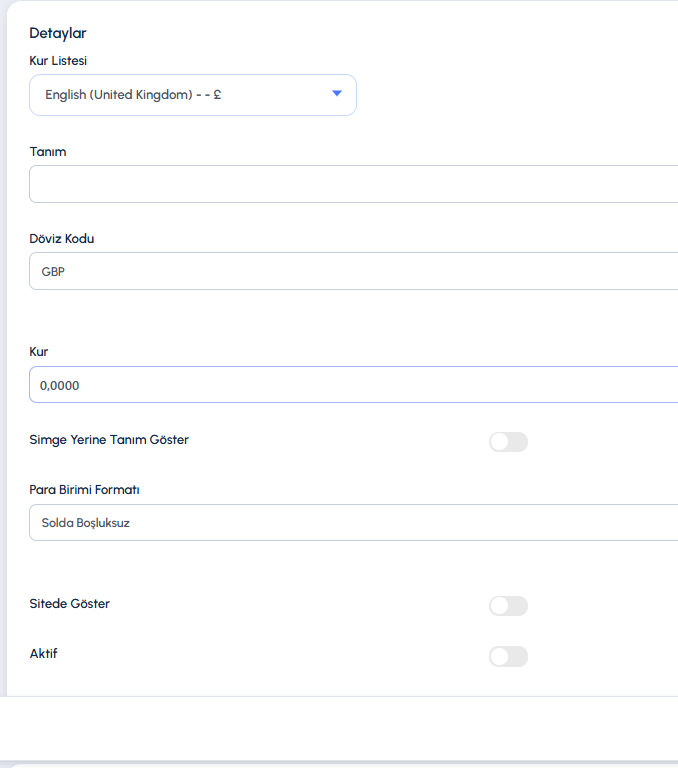Click the Tanım field label
This screenshot has width=678, height=768.
pos(48,152)
